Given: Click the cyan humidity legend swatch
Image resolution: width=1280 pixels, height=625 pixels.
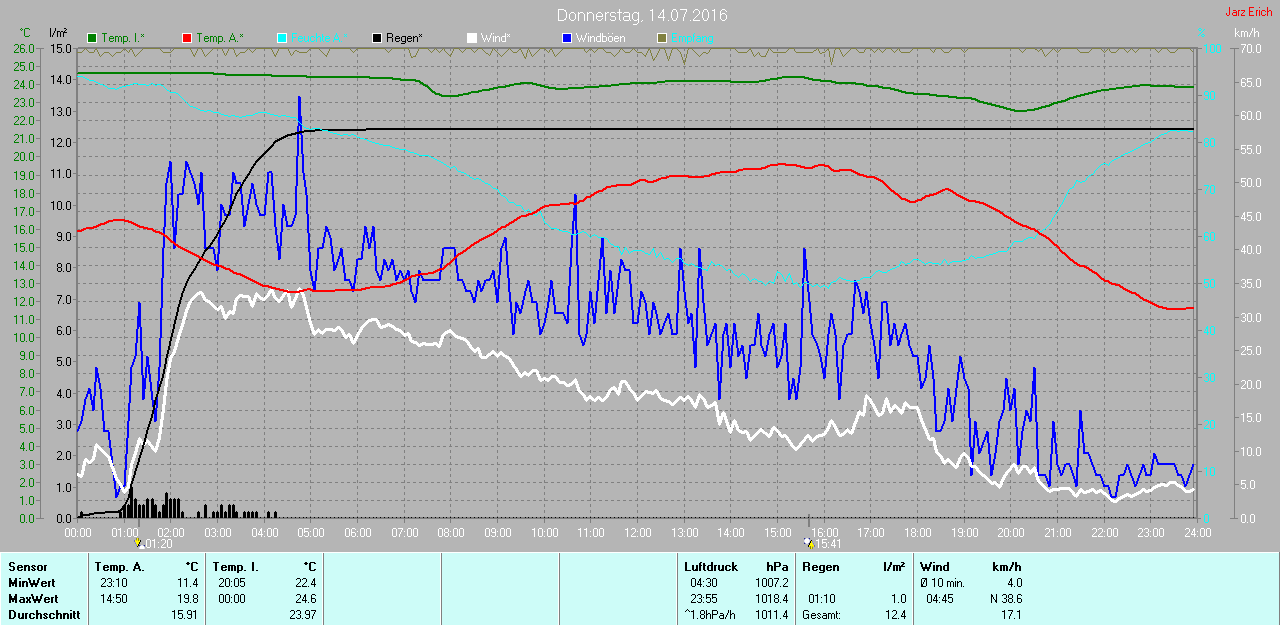Looking at the screenshot, I should click(x=281, y=38).
